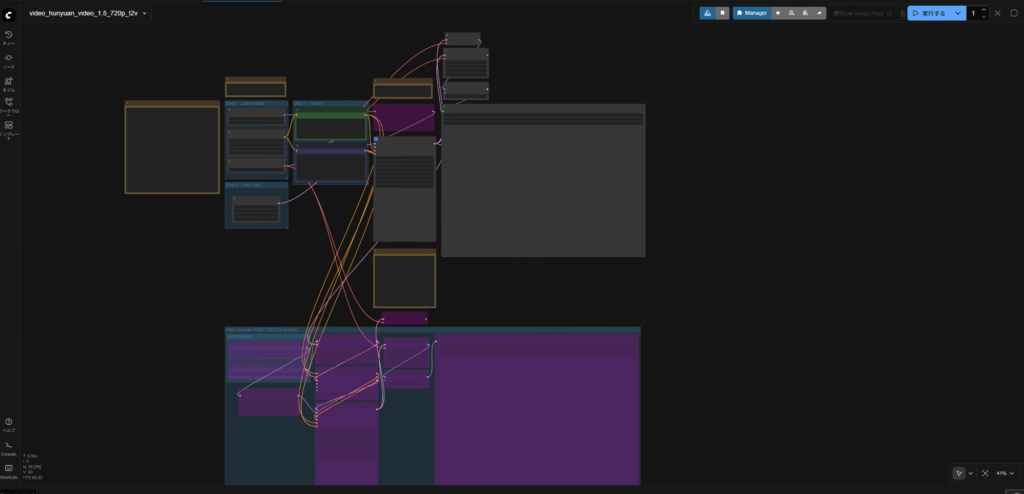Open the Models (モデル) sidebar panel
Viewport: 1024px width, 494px height.
click(x=9, y=83)
